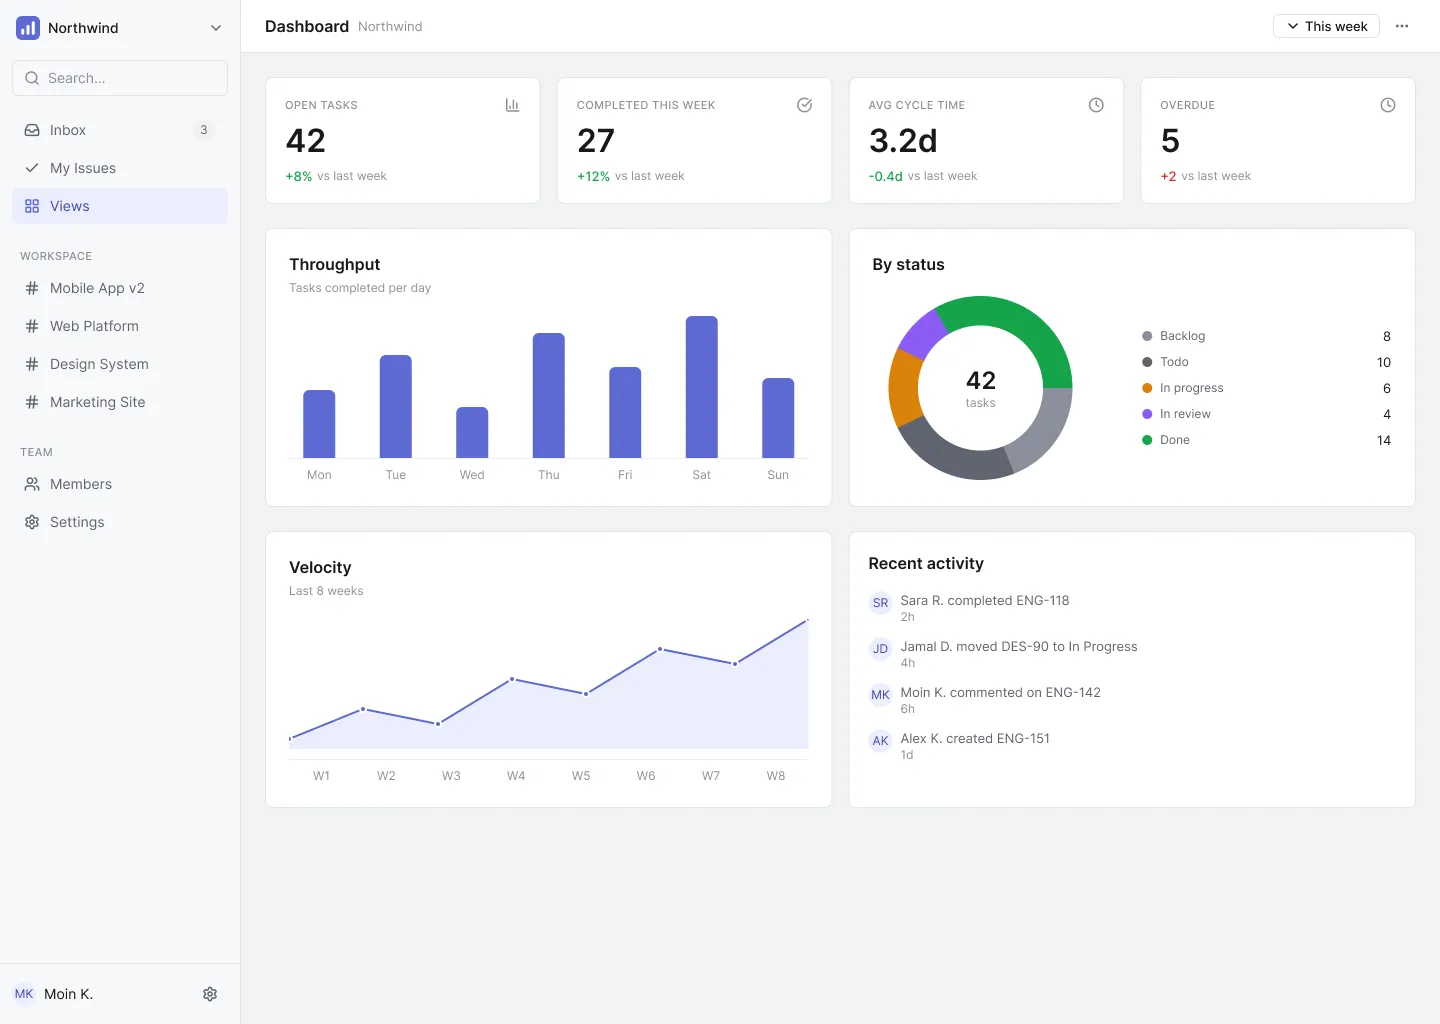Viewport: 1440px width, 1024px height.
Task: Click the W4 point on Velocity chart
Action: coord(512,679)
